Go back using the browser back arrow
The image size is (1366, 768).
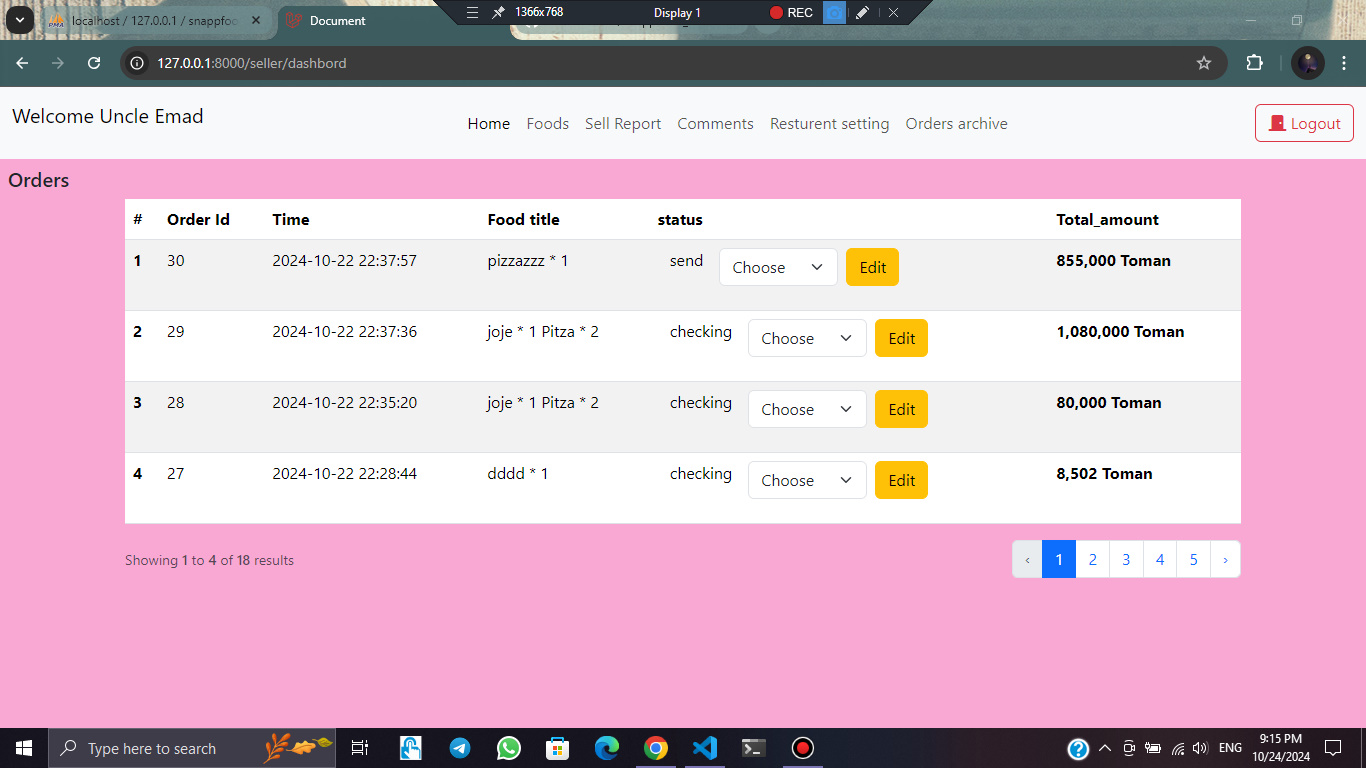coord(22,63)
